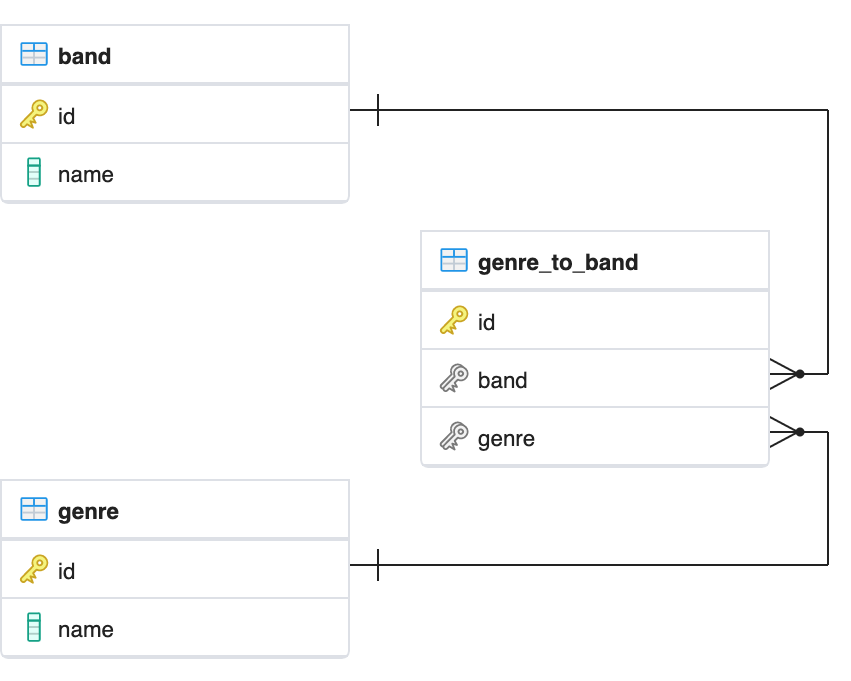
Task: Select the band table header
Action: click(x=175, y=54)
